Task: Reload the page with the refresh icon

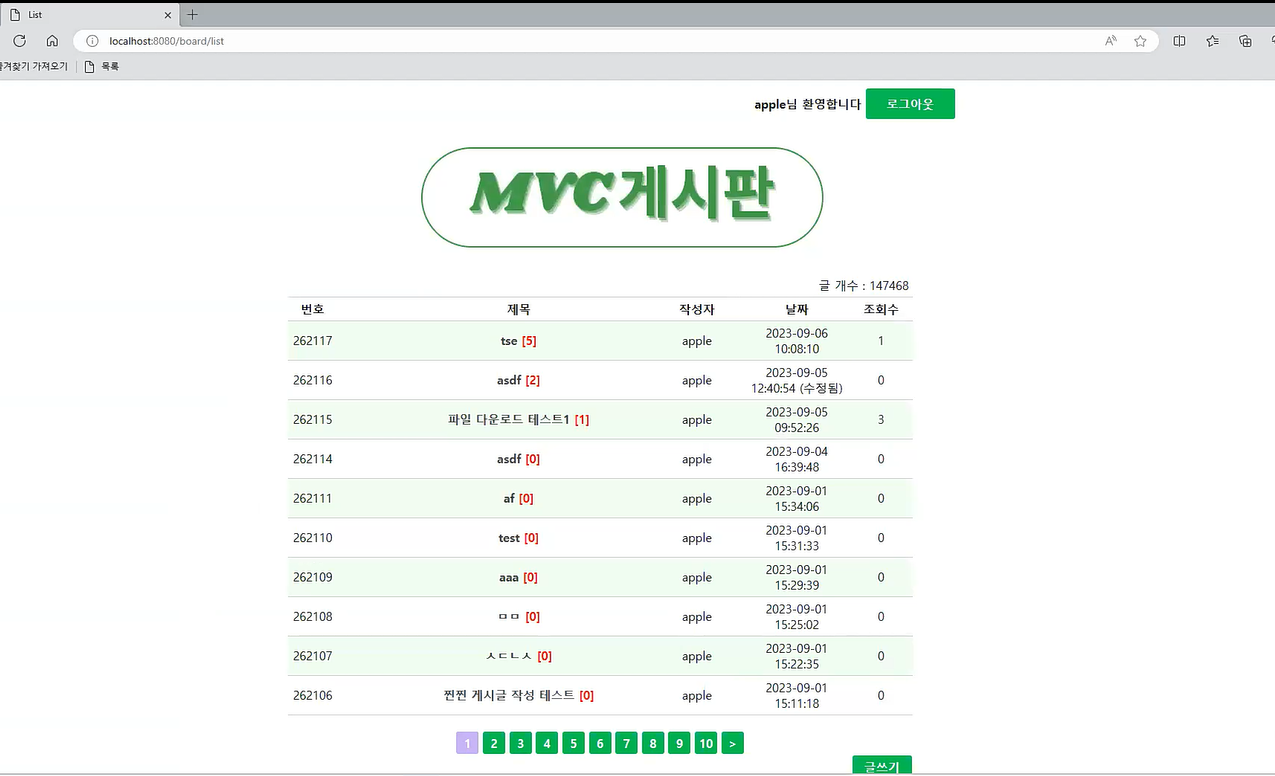Action: 19,41
